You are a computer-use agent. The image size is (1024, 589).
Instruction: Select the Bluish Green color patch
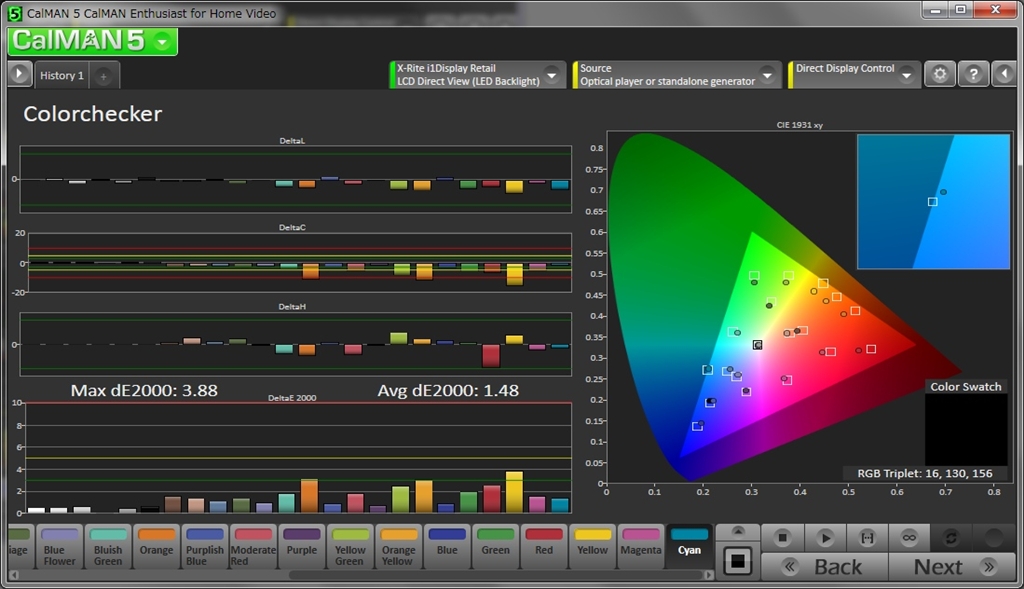tap(108, 546)
